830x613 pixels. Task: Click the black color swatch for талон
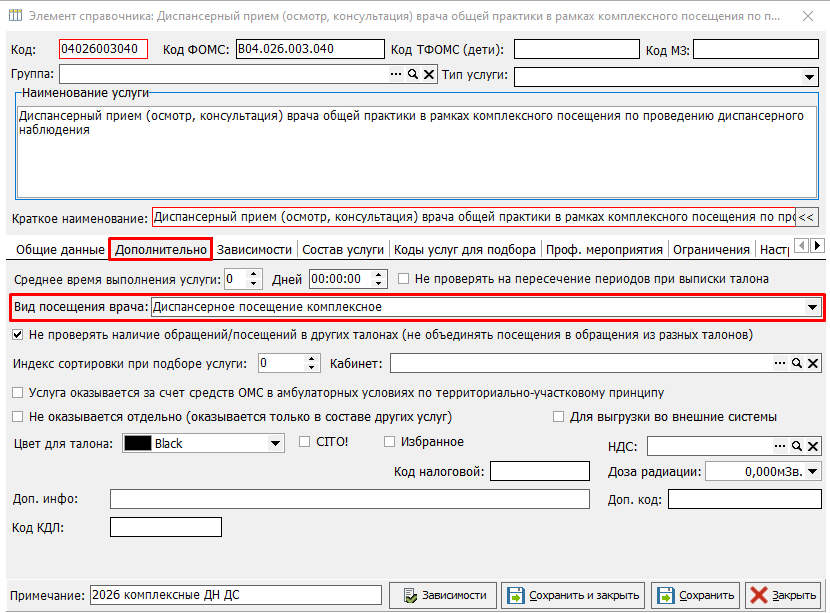pos(138,443)
